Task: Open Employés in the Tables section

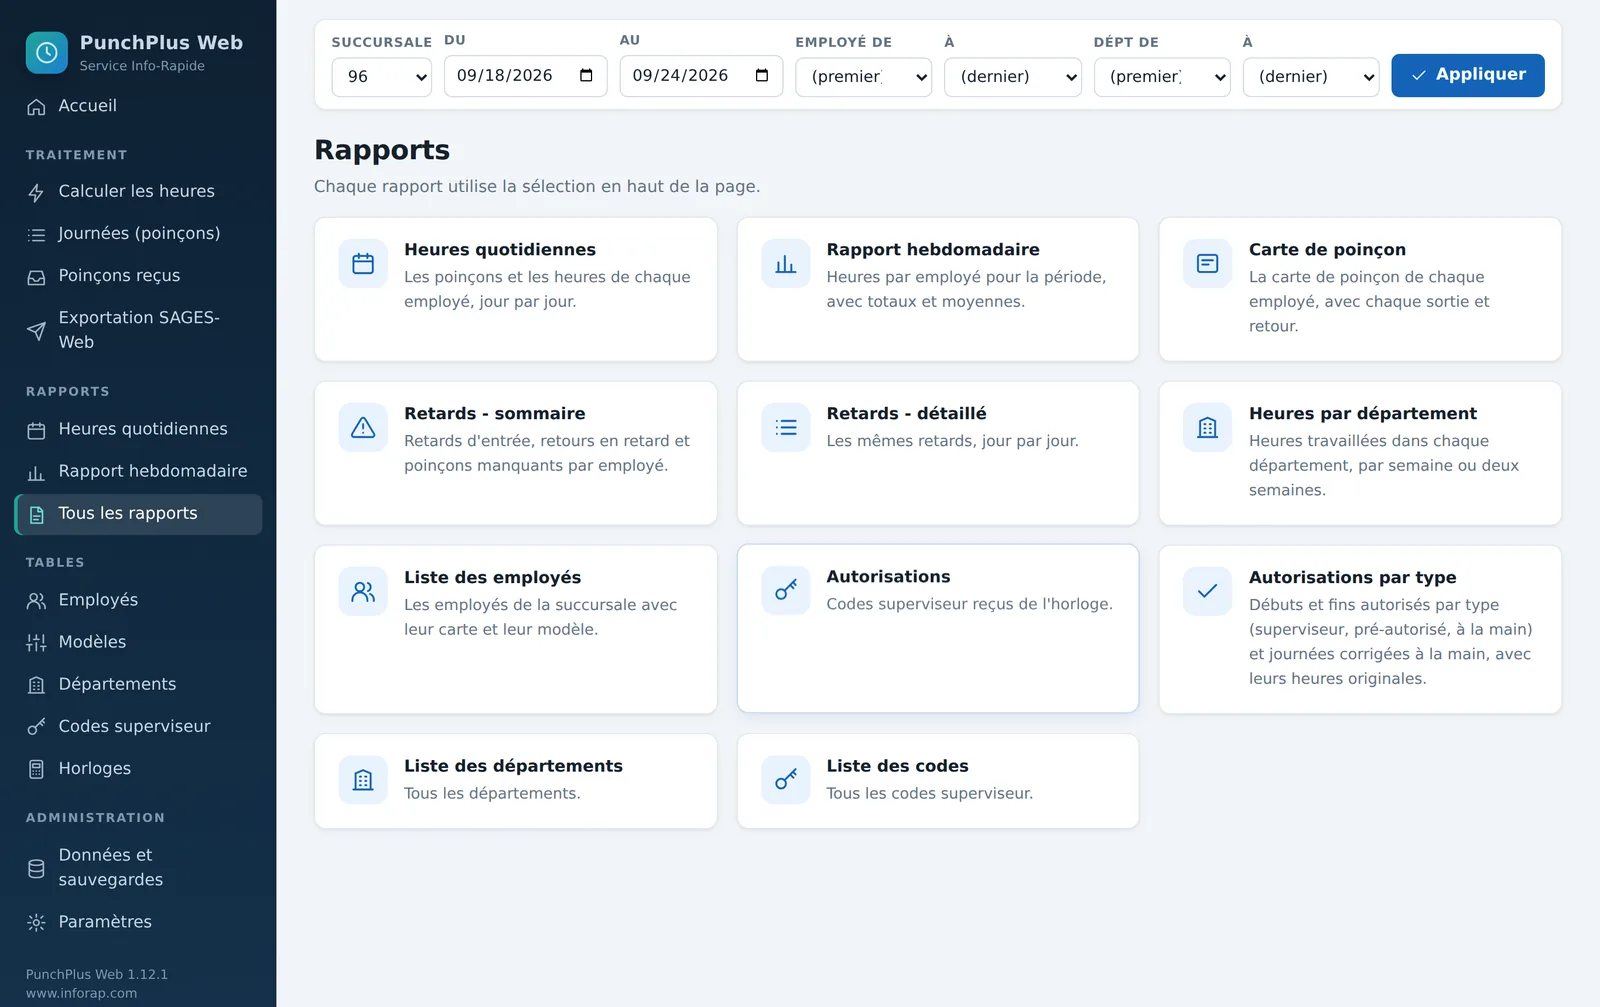Action: pyautogui.click(x=138, y=600)
